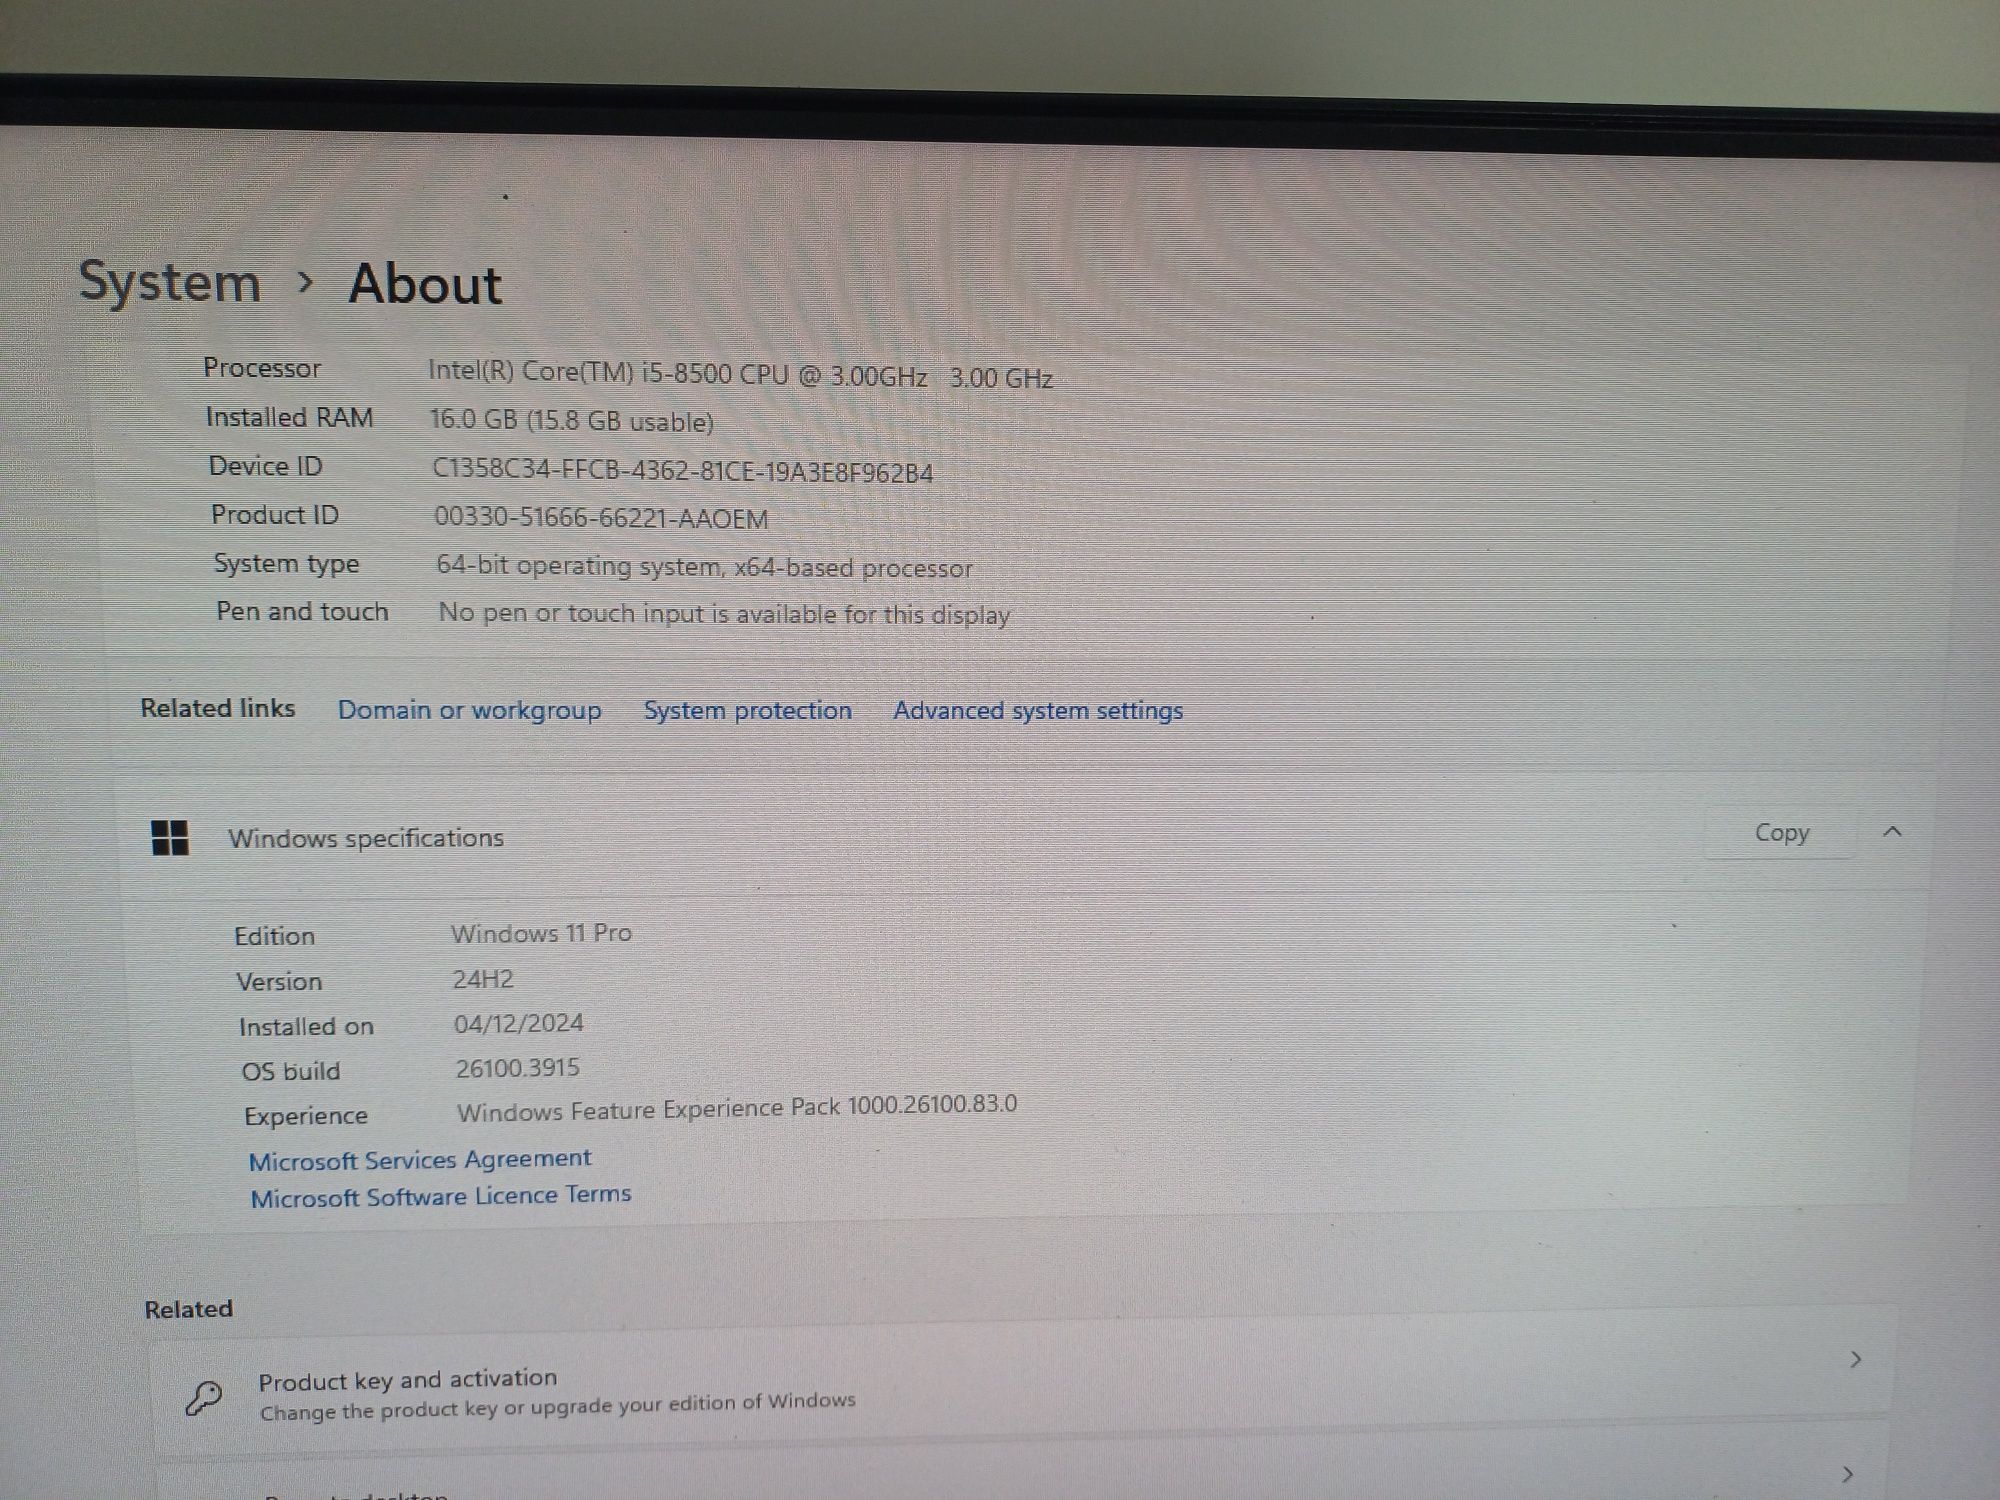This screenshot has height=1500, width=2000.
Task: Click the OS build label
Action: [291, 1071]
